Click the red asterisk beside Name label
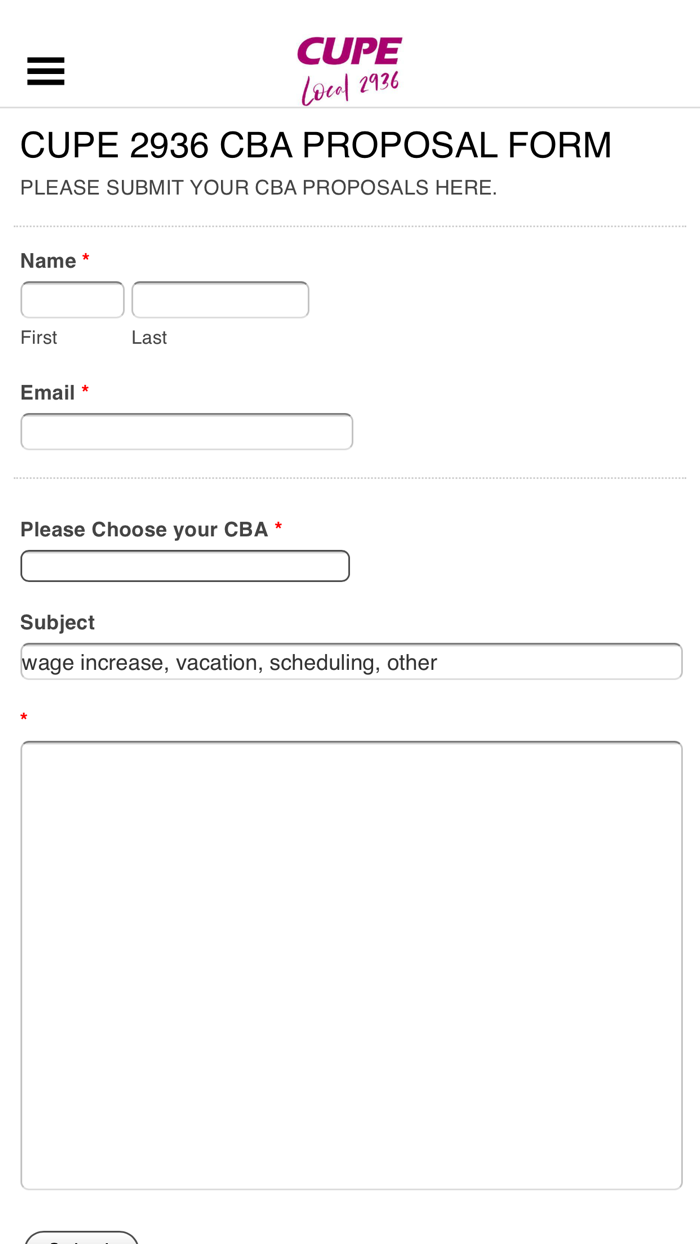Image resolution: width=700 pixels, height=1244 pixels. 86,261
